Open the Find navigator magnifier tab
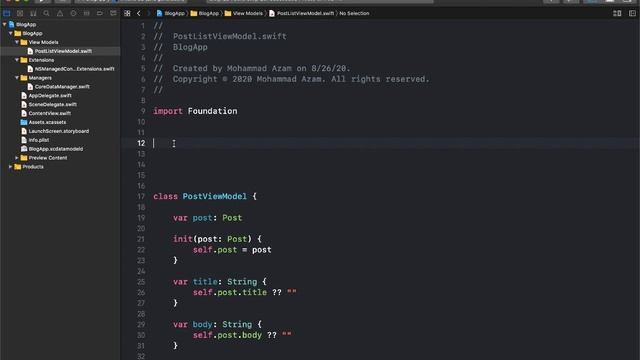640x360 pixels. click(x=47, y=13)
